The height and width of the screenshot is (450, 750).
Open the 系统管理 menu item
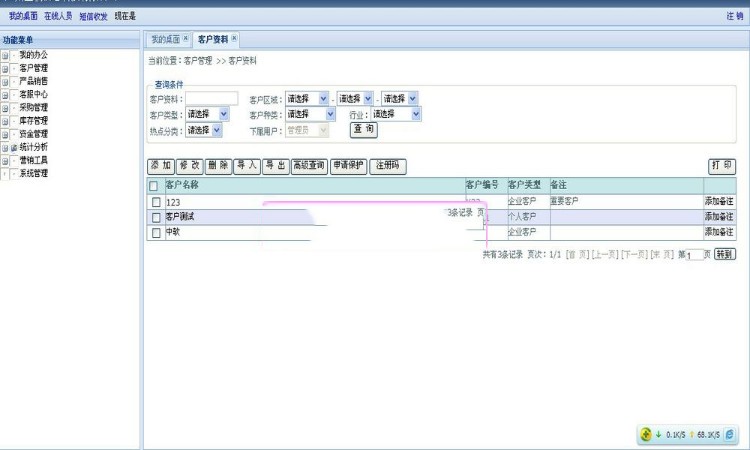coord(33,173)
